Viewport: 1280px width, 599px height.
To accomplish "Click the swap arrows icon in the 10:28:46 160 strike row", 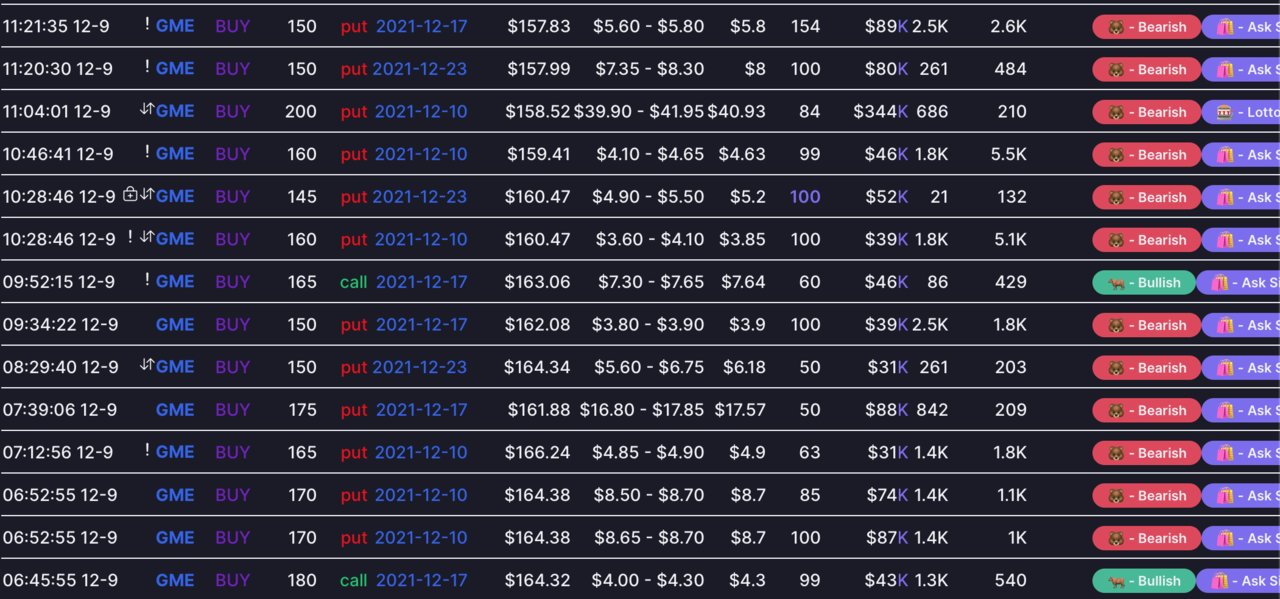I will pos(147,238).
